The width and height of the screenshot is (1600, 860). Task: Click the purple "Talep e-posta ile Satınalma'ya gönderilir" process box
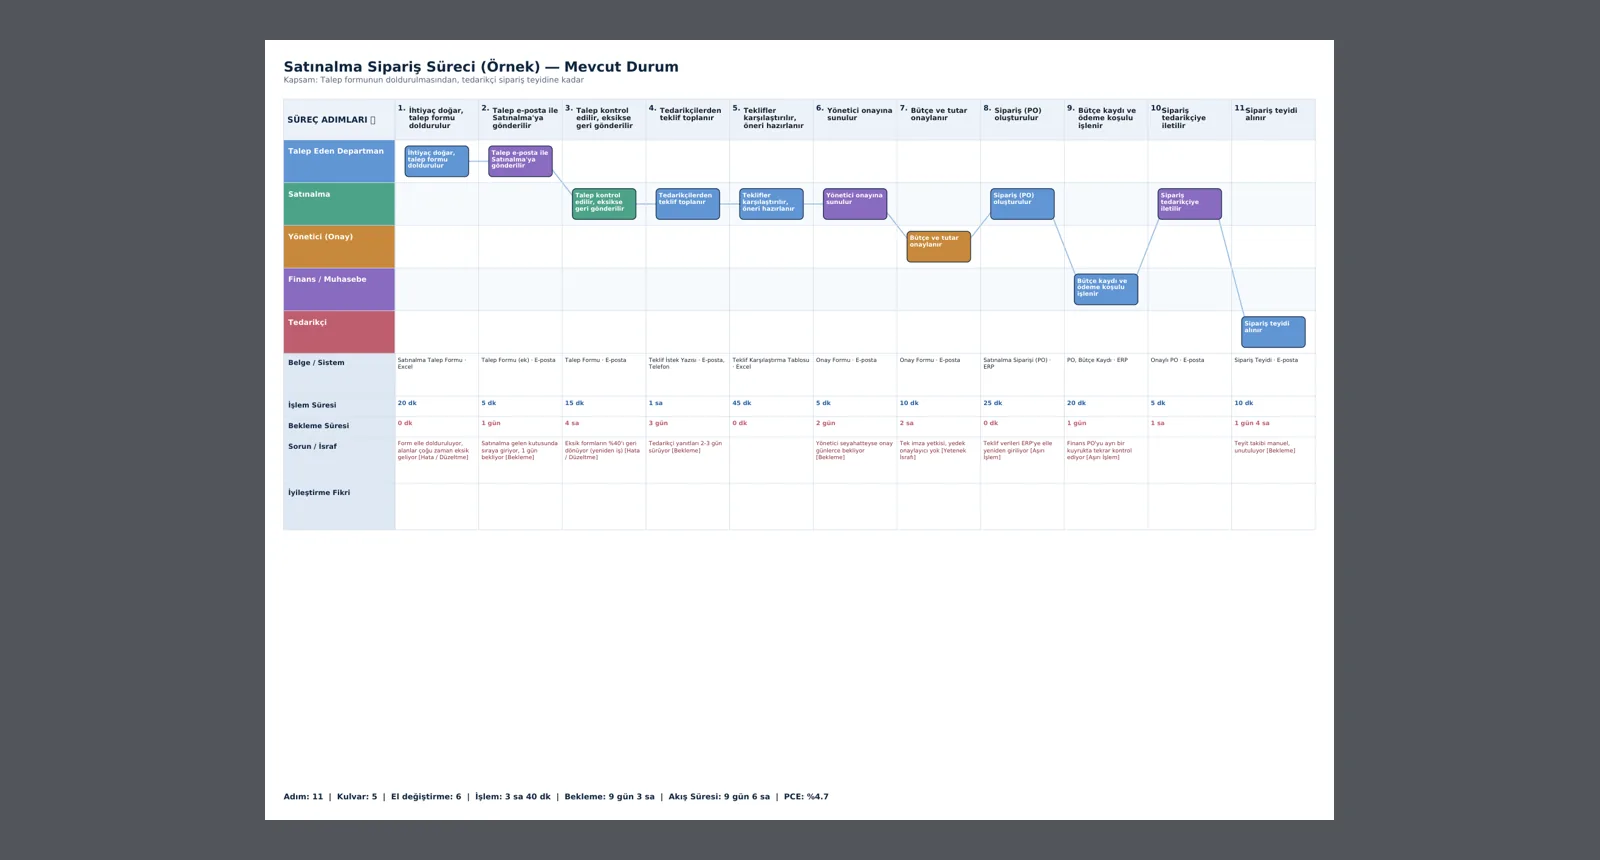point(520,161)
